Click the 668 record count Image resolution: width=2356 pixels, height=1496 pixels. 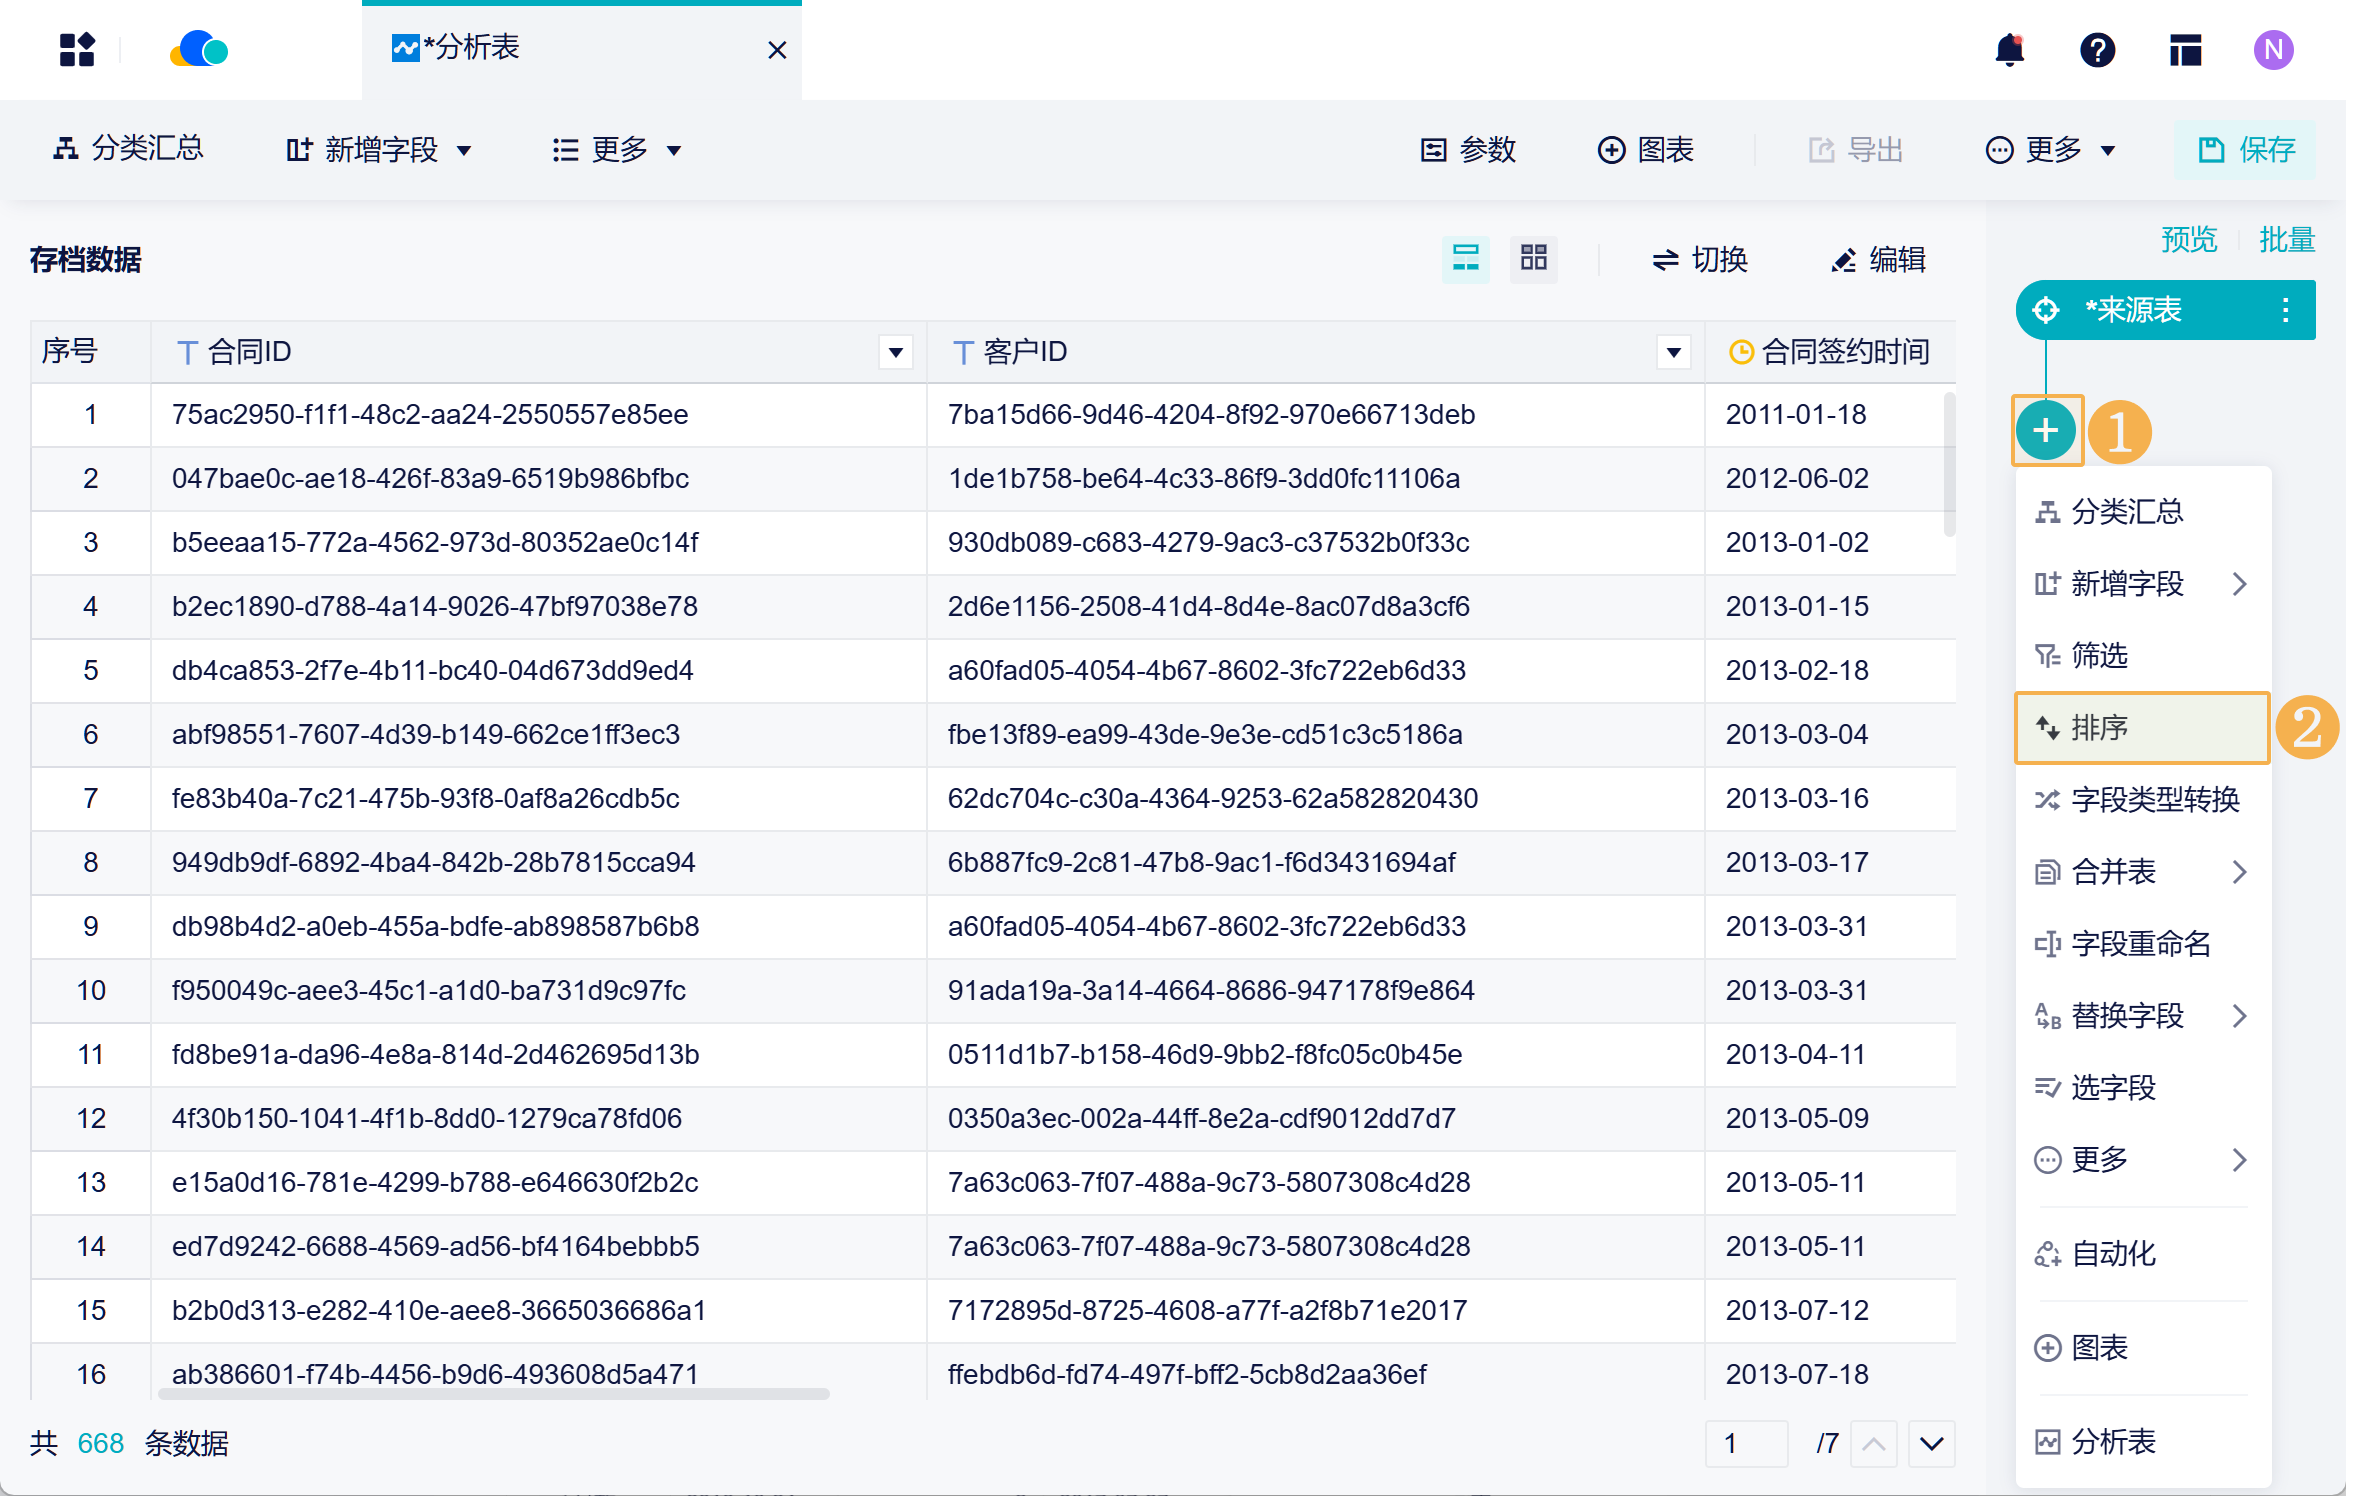tap(100, 1444)
